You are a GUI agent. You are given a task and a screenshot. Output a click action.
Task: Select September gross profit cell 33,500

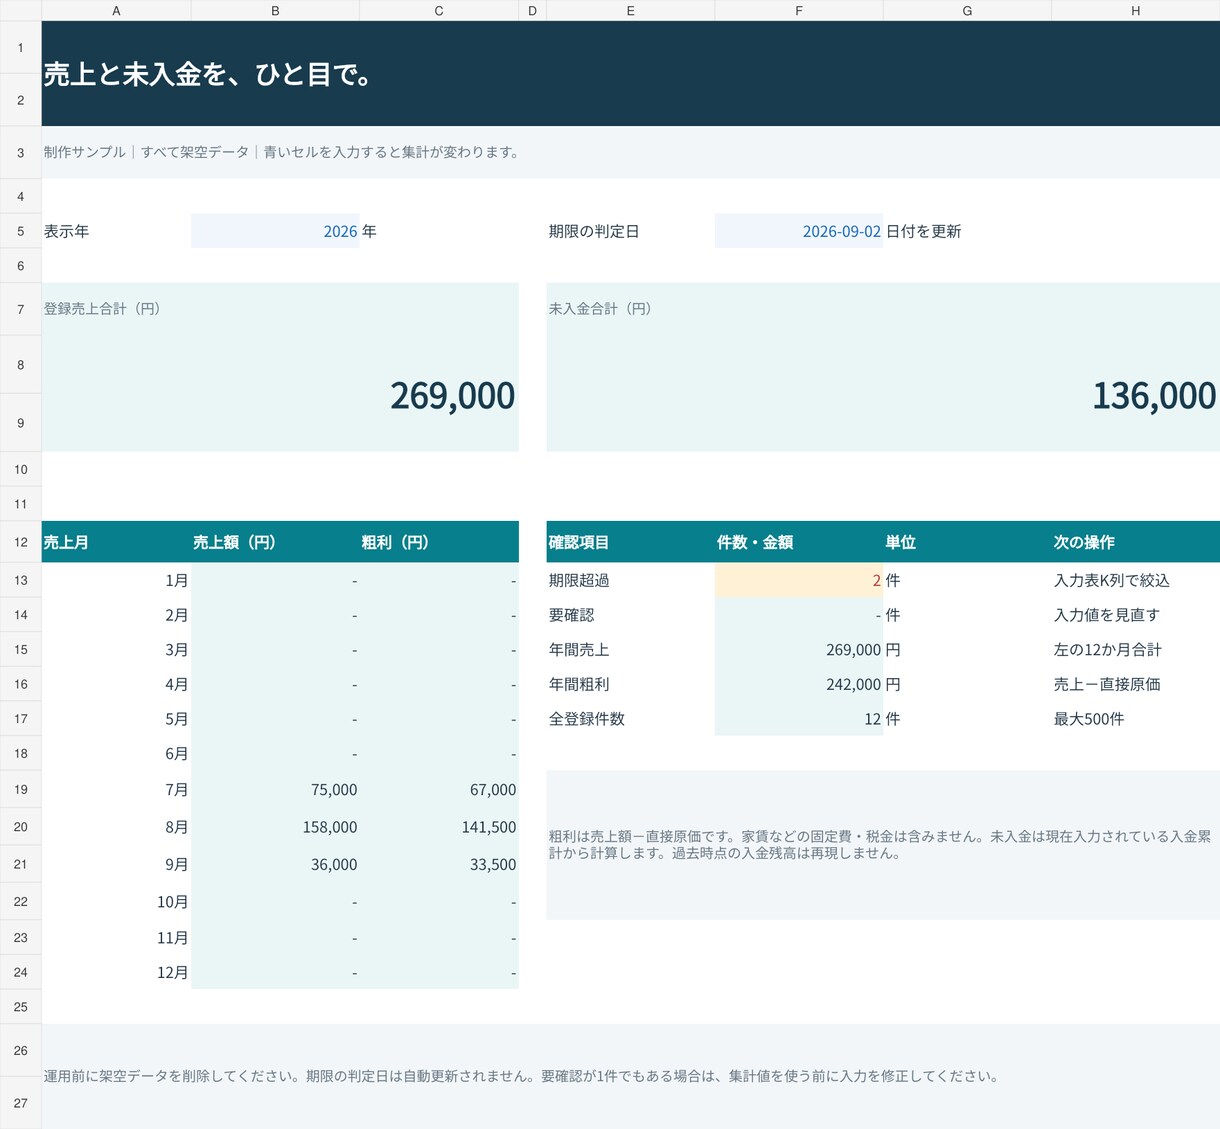click(439, 864)
